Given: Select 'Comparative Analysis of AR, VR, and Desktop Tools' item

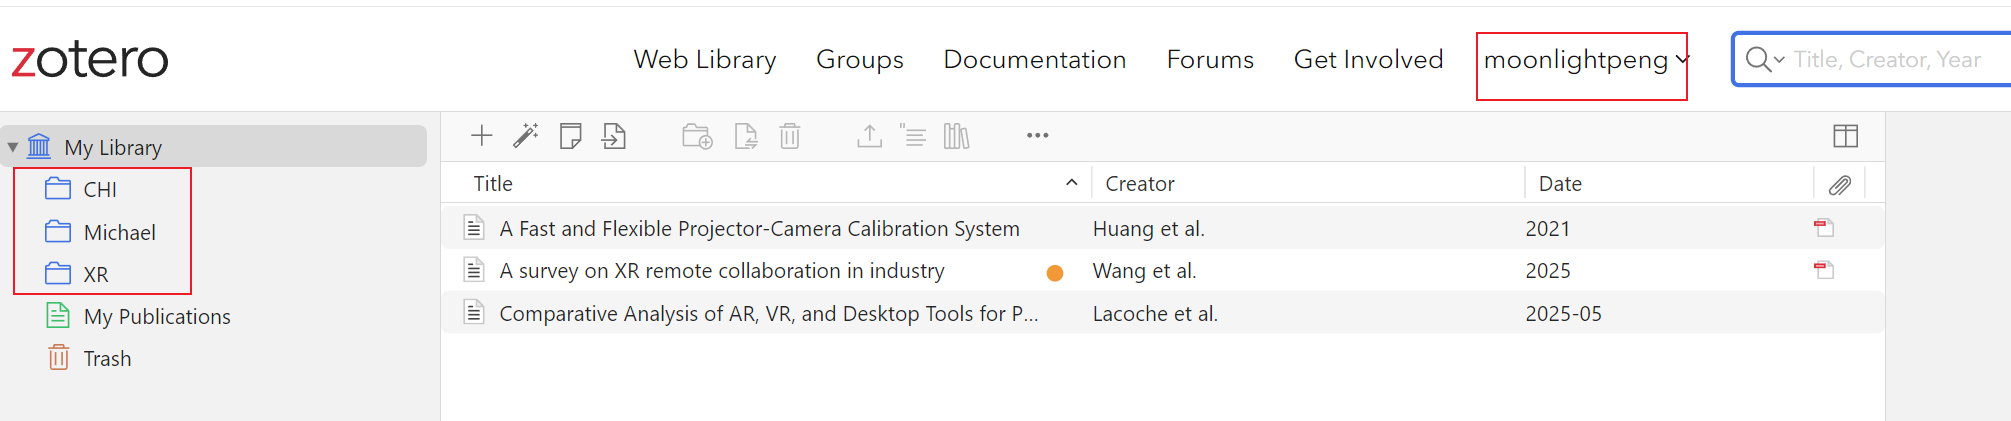Looking at the screenshot, I should pos(769,314).
